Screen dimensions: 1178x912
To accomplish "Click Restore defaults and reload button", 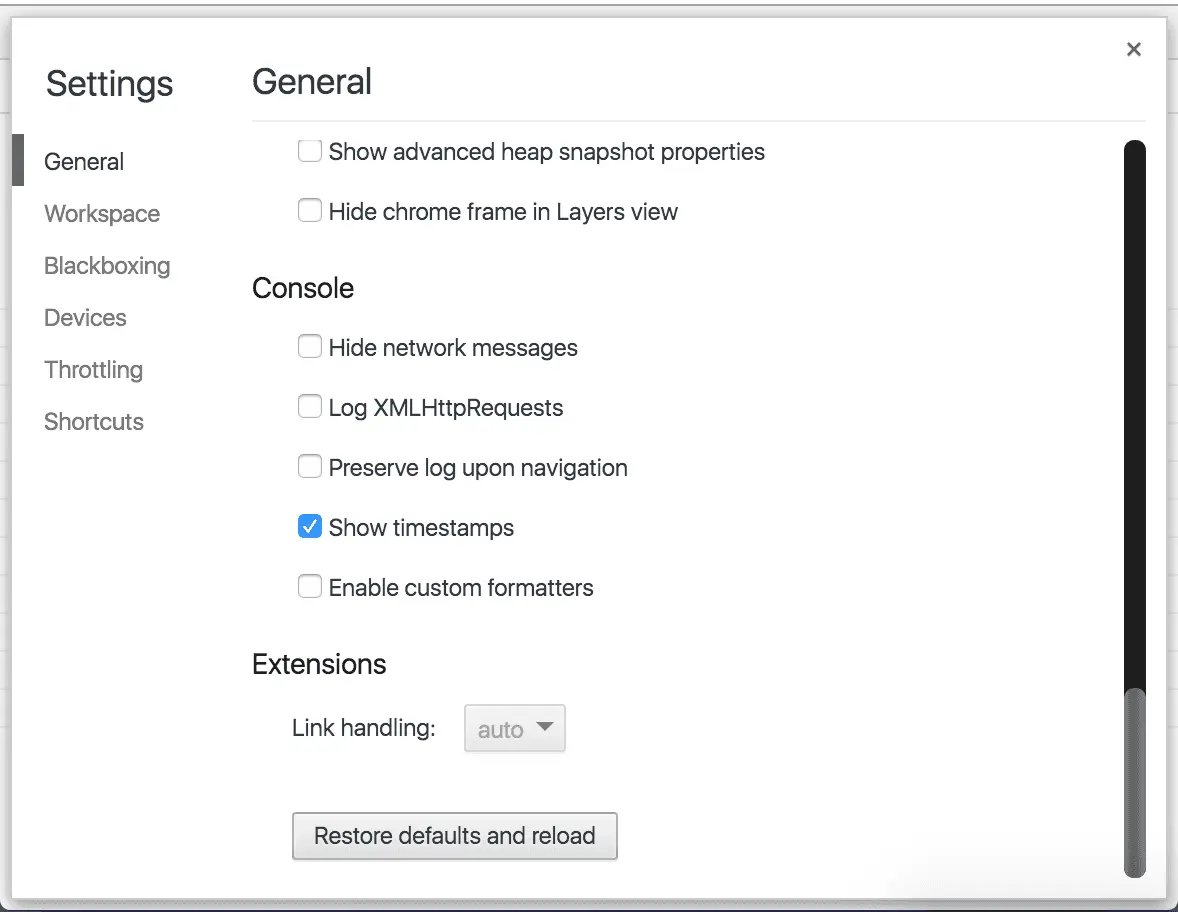I will (x=455, y=836).
